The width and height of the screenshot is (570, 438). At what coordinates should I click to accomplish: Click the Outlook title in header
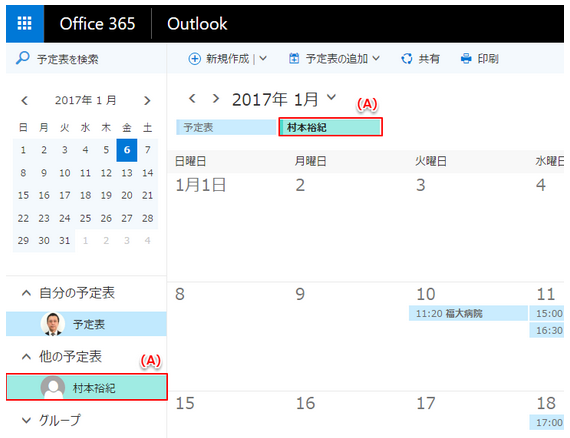197,24
